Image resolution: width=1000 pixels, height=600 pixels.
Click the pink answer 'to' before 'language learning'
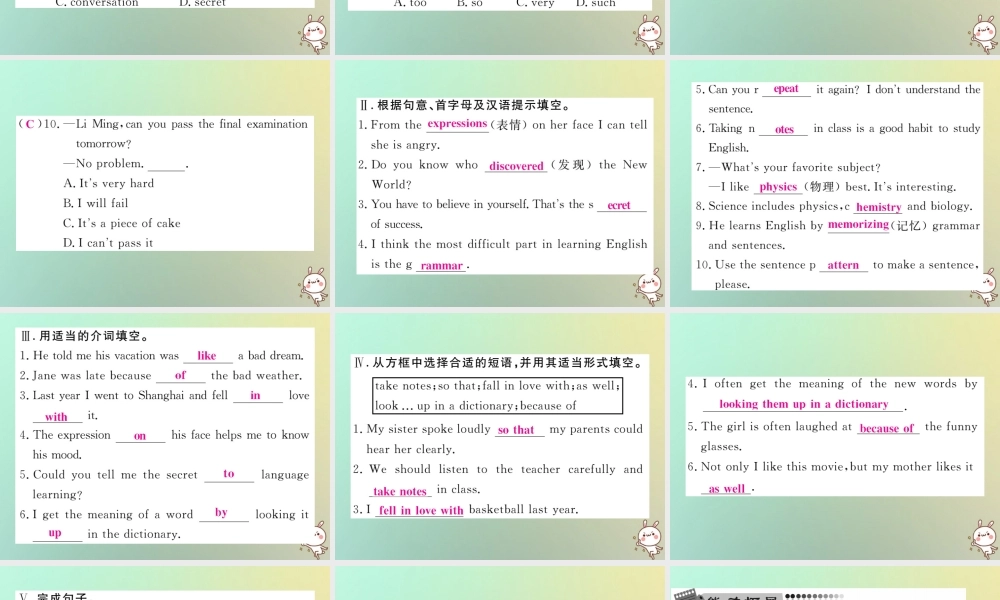pos(229,474)
